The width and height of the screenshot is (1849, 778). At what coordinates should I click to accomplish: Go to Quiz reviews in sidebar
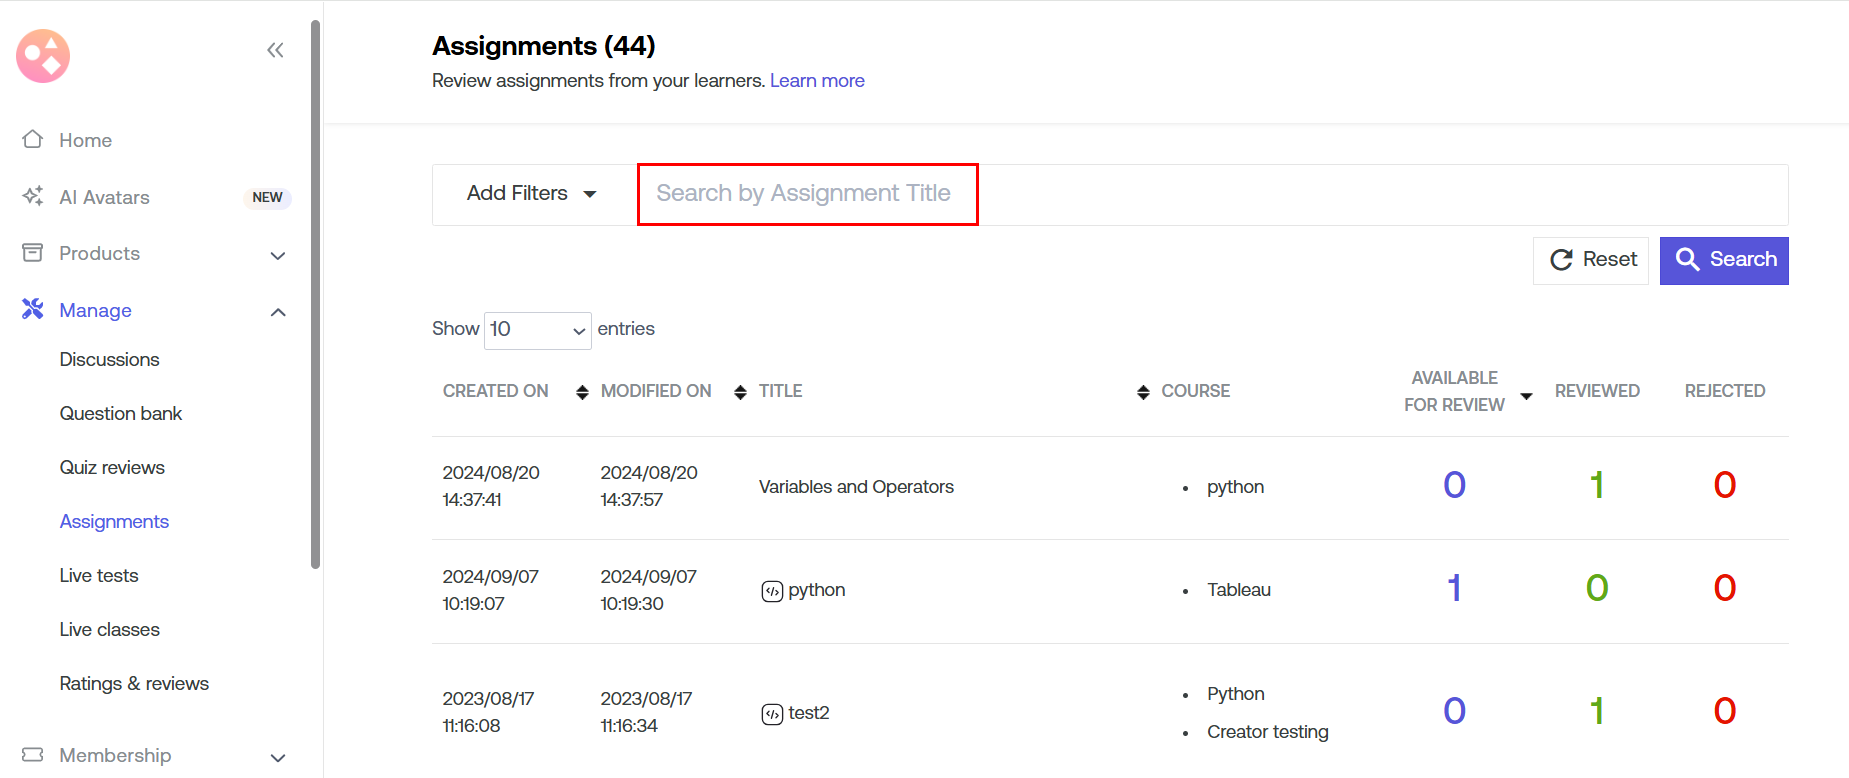point(112,468)
